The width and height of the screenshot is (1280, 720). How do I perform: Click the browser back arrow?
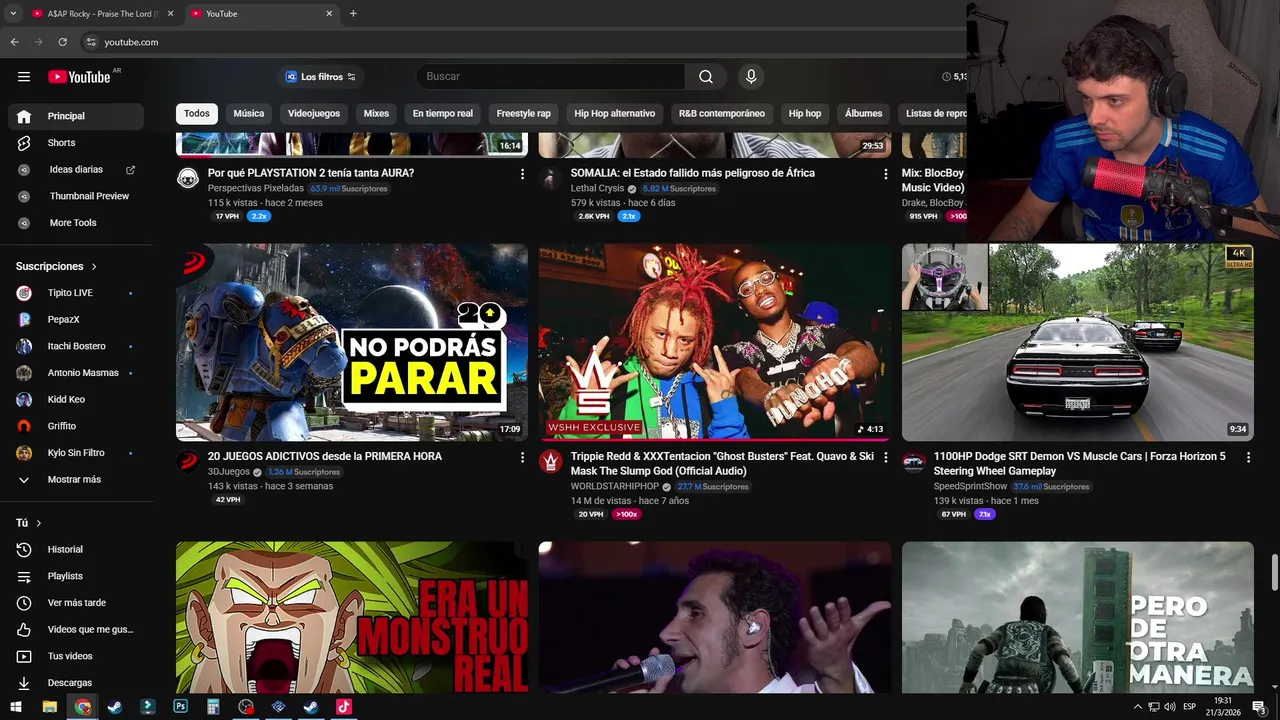[14, 42]
